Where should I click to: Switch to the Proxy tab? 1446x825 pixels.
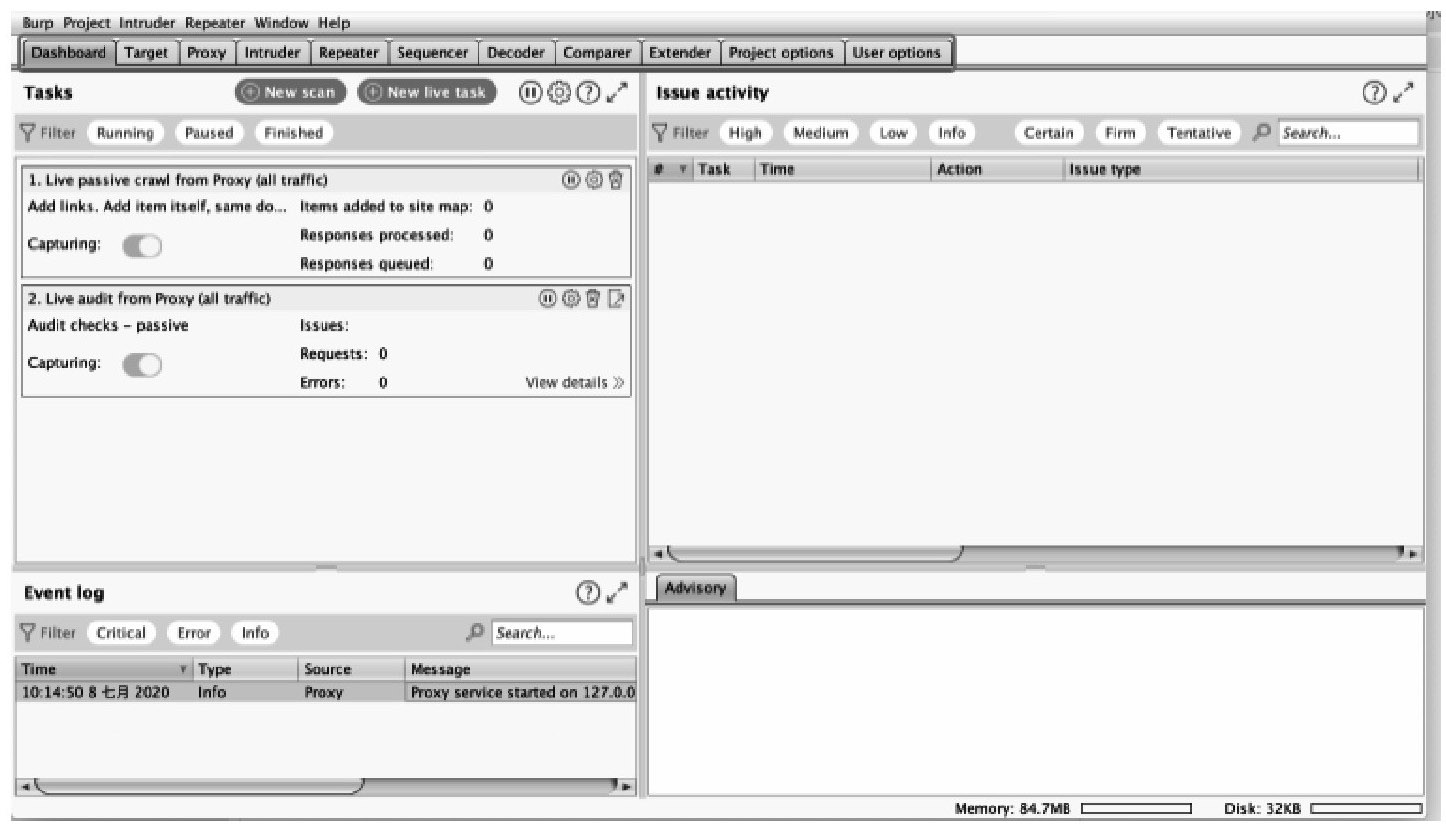point(207,53)
